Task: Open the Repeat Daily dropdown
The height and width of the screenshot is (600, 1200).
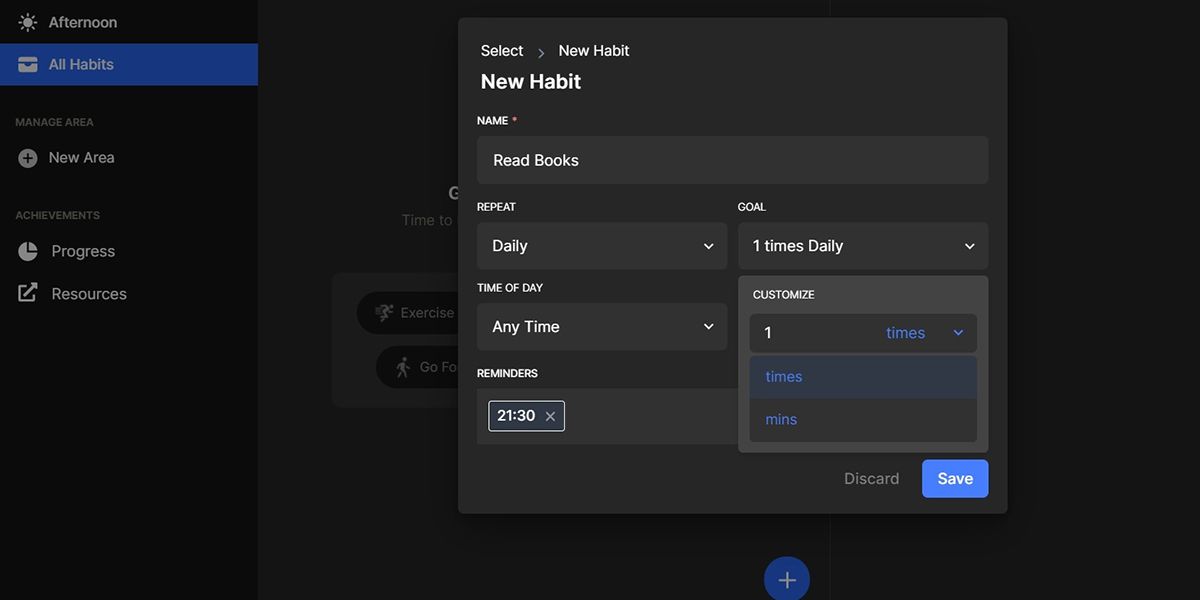Action: tap(602, 246)
